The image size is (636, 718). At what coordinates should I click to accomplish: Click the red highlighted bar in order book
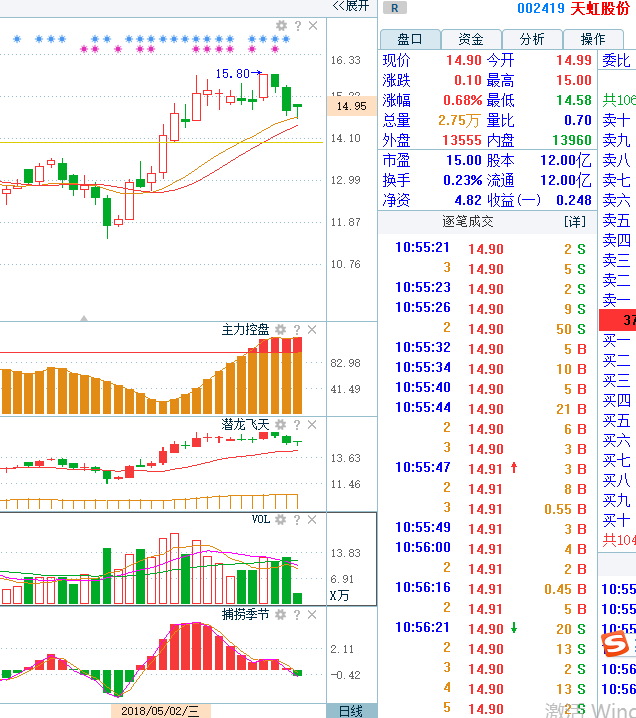click(618, 320)
